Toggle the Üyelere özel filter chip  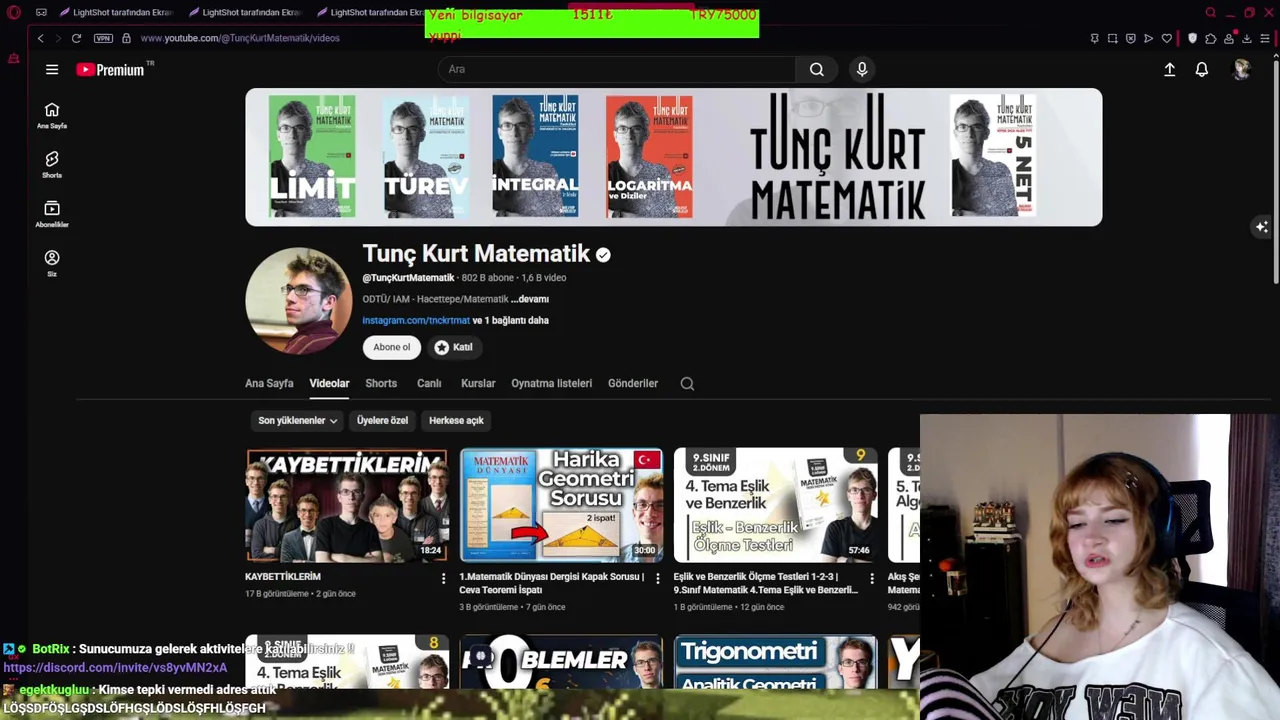(x=382, y=421)
